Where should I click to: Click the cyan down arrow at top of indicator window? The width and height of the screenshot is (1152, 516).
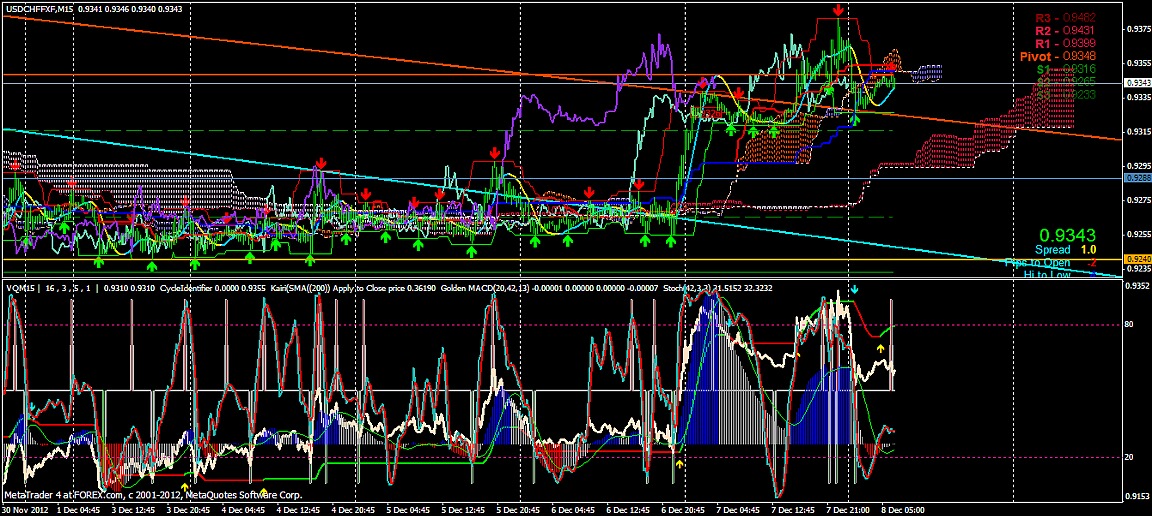pyautogui.click(x=853, y=289)
